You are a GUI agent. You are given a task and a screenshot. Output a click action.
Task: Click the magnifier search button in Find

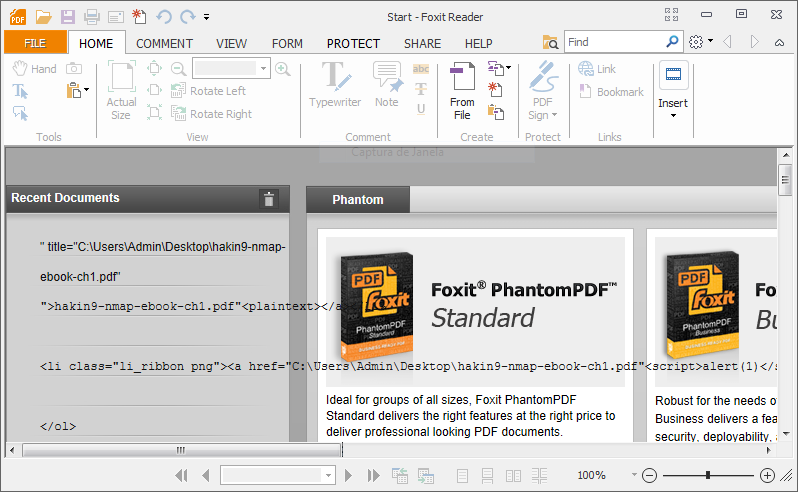coord(672,41)
